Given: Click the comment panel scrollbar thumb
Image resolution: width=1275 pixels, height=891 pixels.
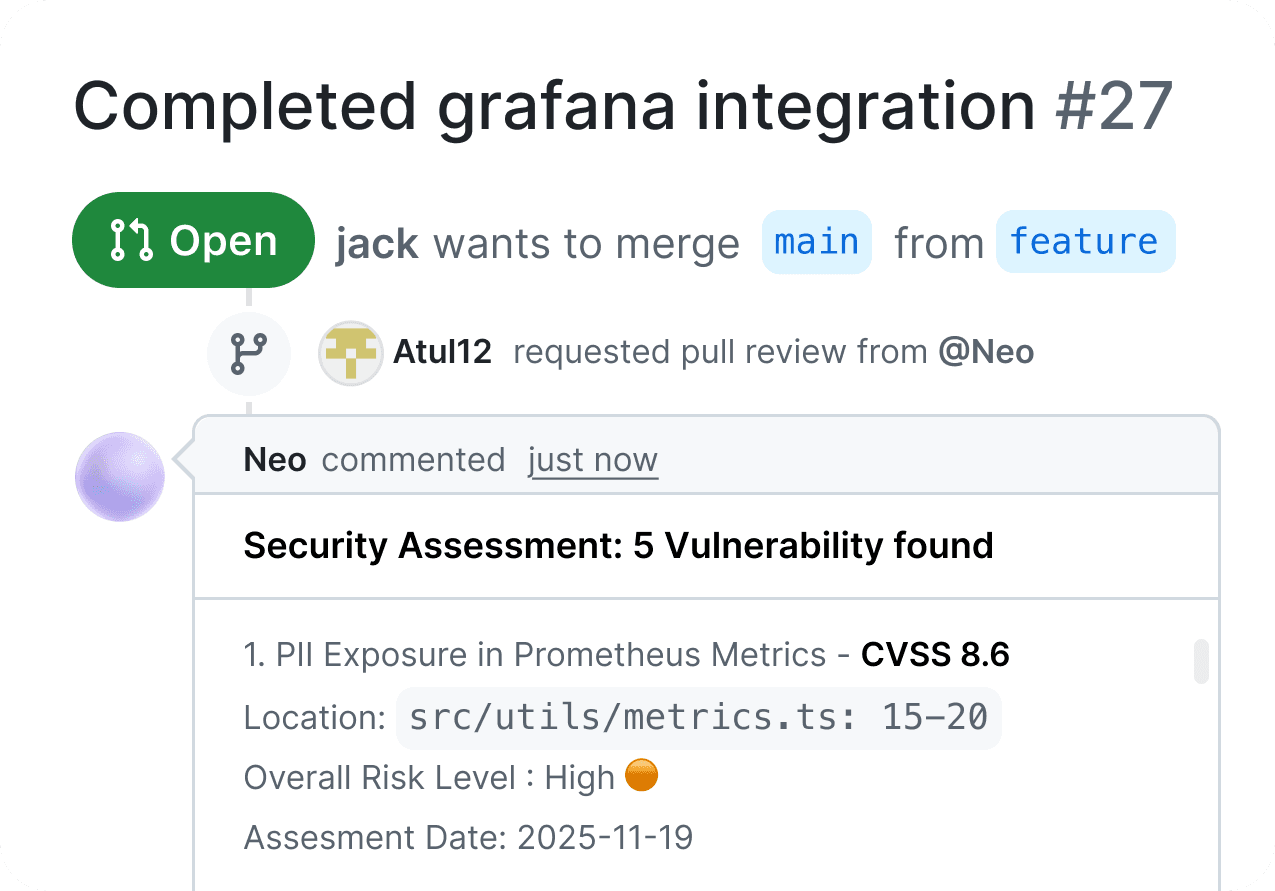Looking at the screenshot, I should [1200, 661].
